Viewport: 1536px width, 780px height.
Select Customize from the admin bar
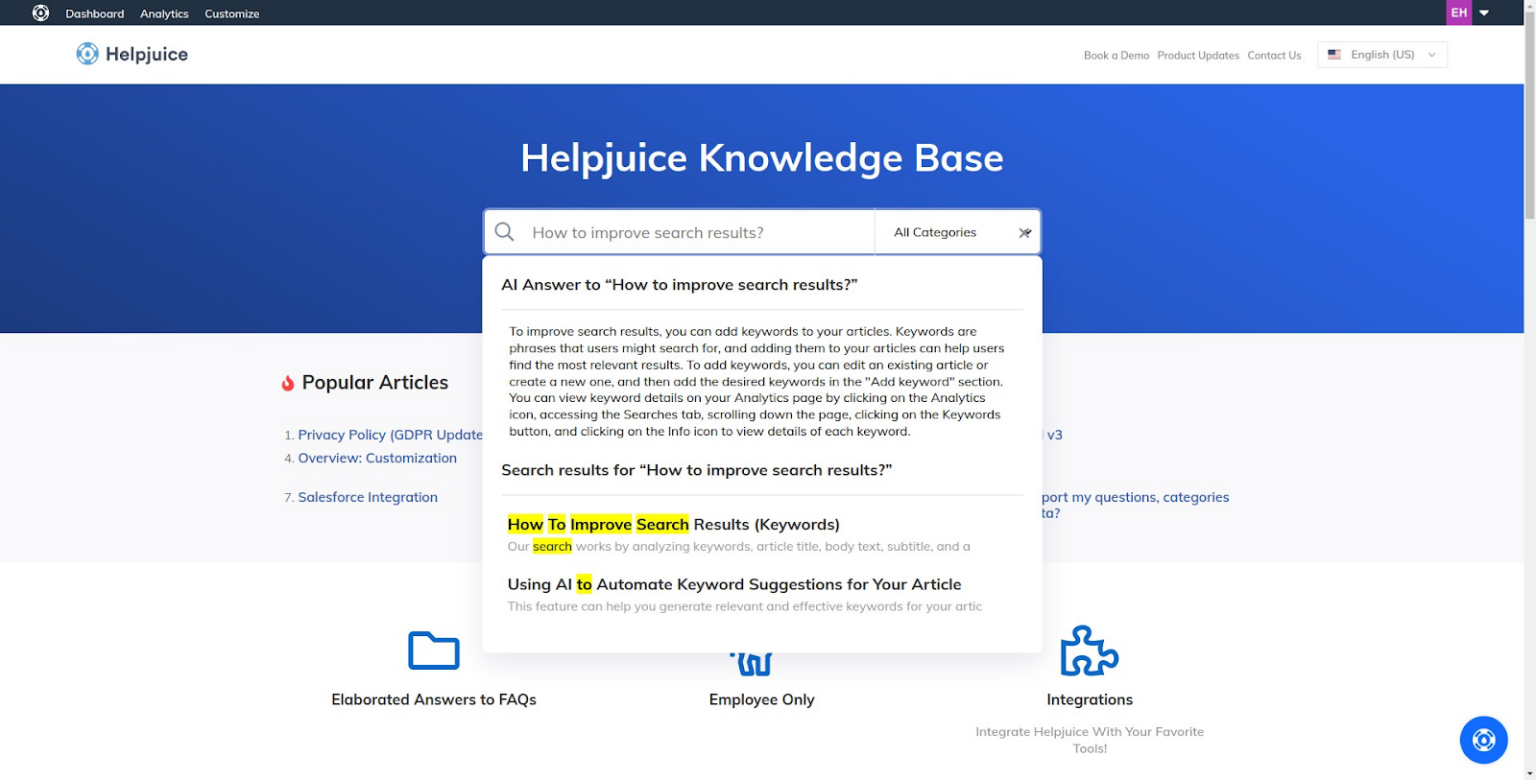231,13
